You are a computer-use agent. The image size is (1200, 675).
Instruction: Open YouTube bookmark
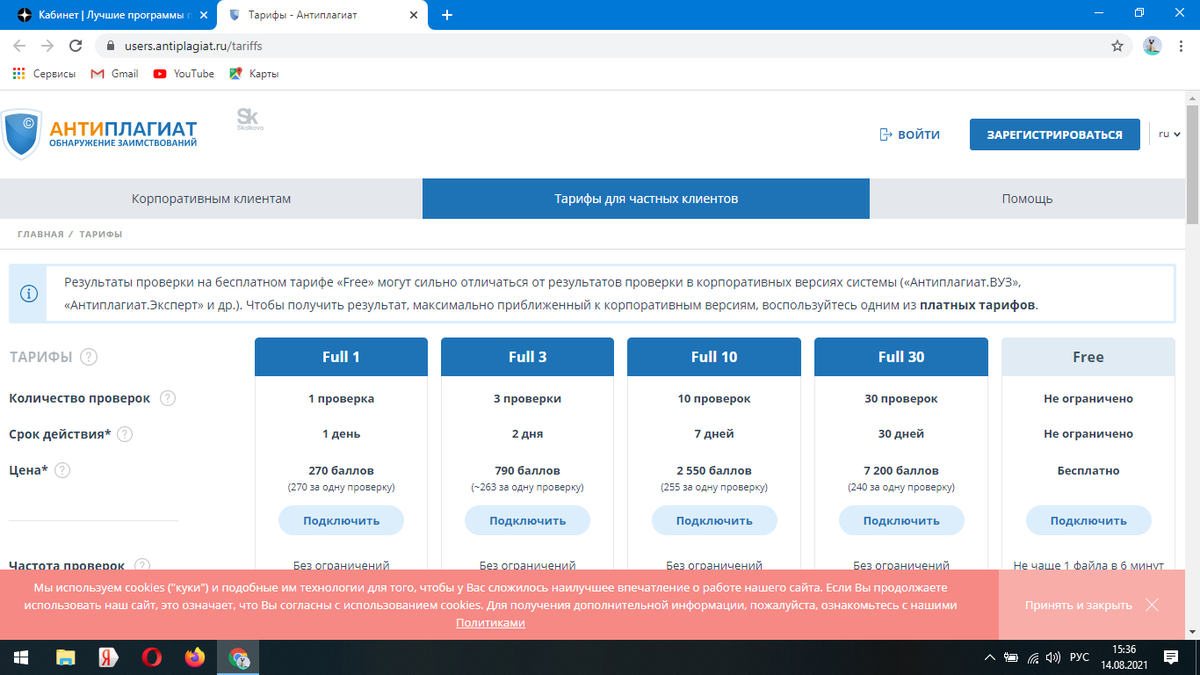[183, 74]
